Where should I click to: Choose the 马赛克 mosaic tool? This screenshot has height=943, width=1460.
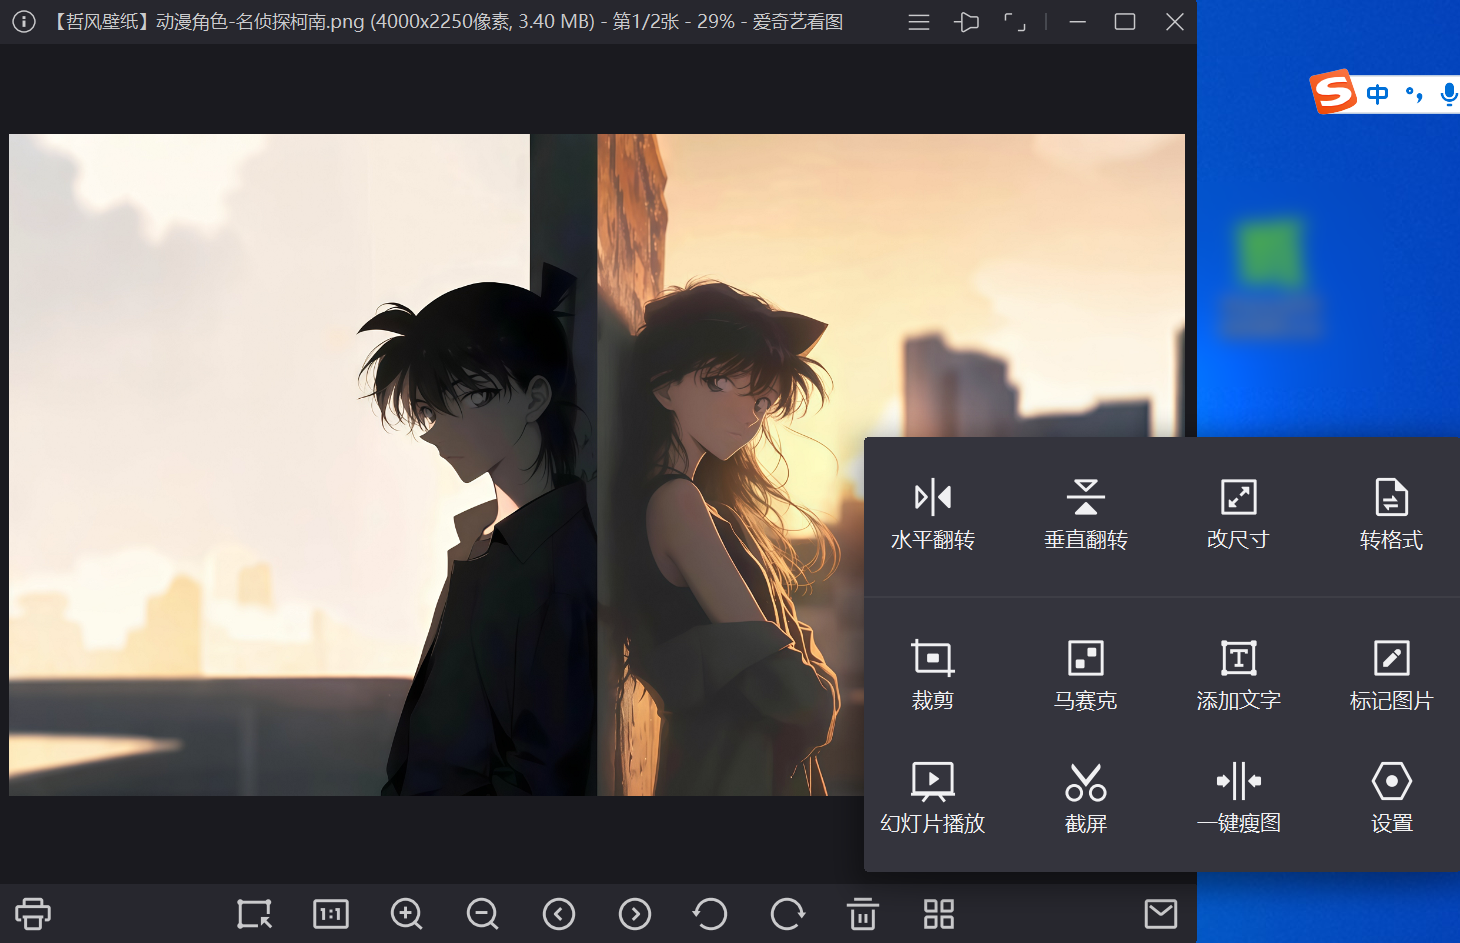[x=1086, y=676]
